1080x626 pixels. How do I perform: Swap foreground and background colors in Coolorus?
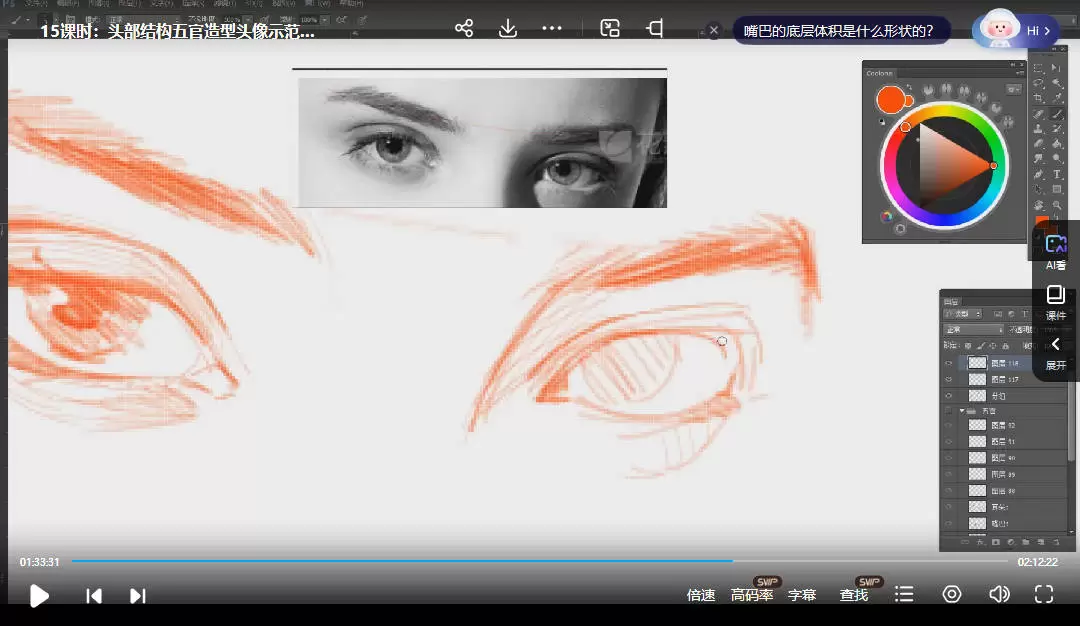(909, 86)
